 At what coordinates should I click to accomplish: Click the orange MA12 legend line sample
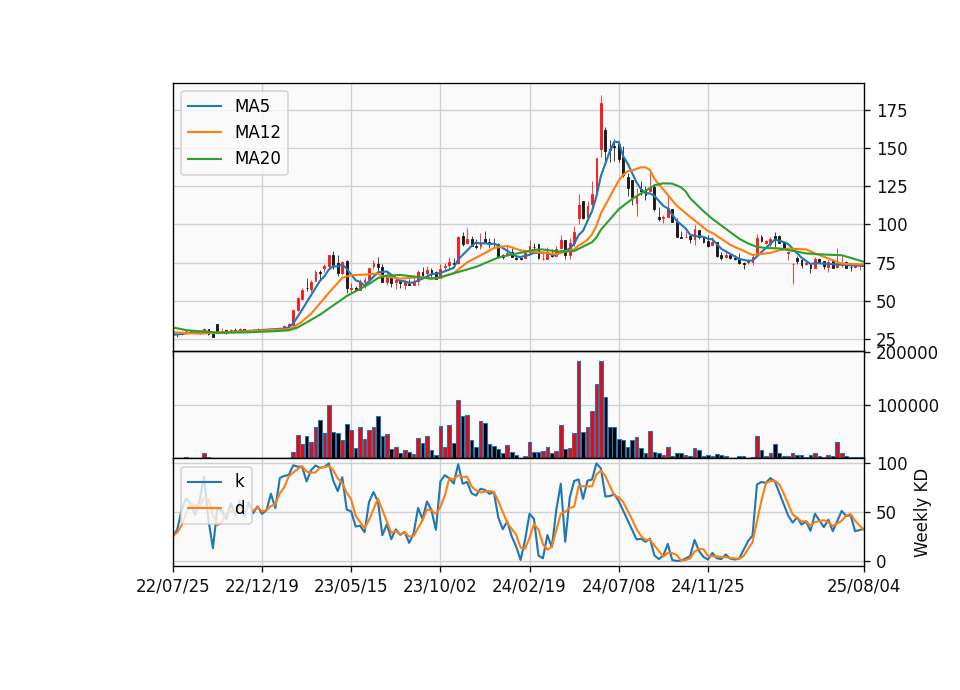tap(204, 132)
